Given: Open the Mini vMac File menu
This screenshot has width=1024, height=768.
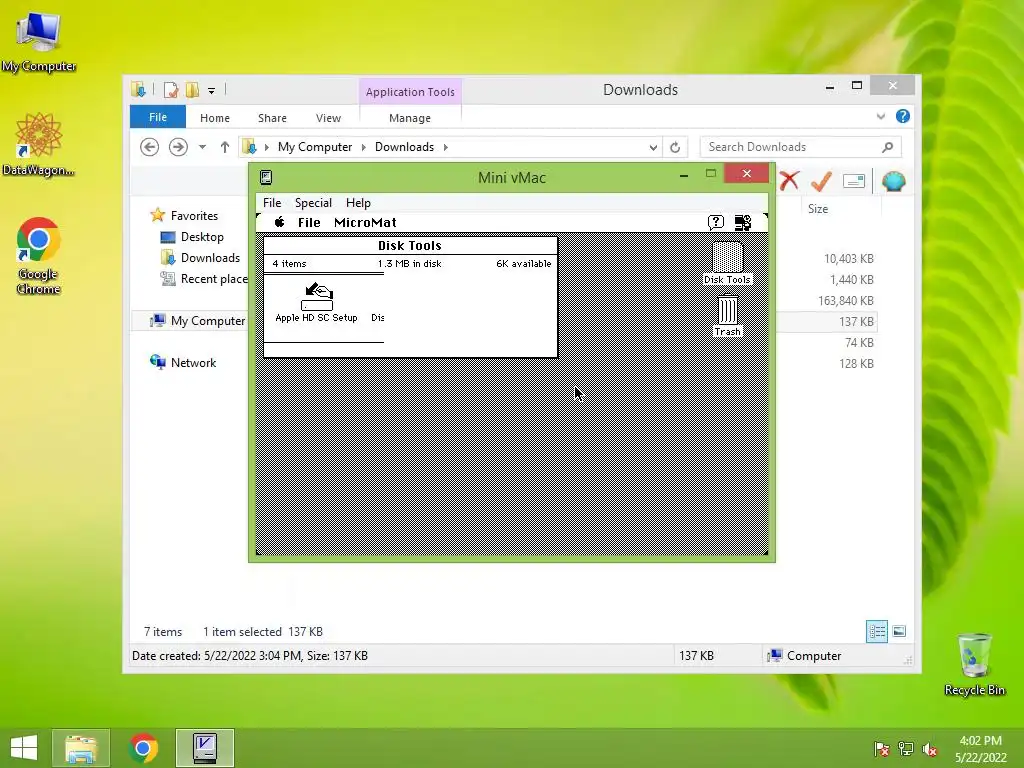Looking at the screenshot, I should pyautogui.click(x=272, y=202).
